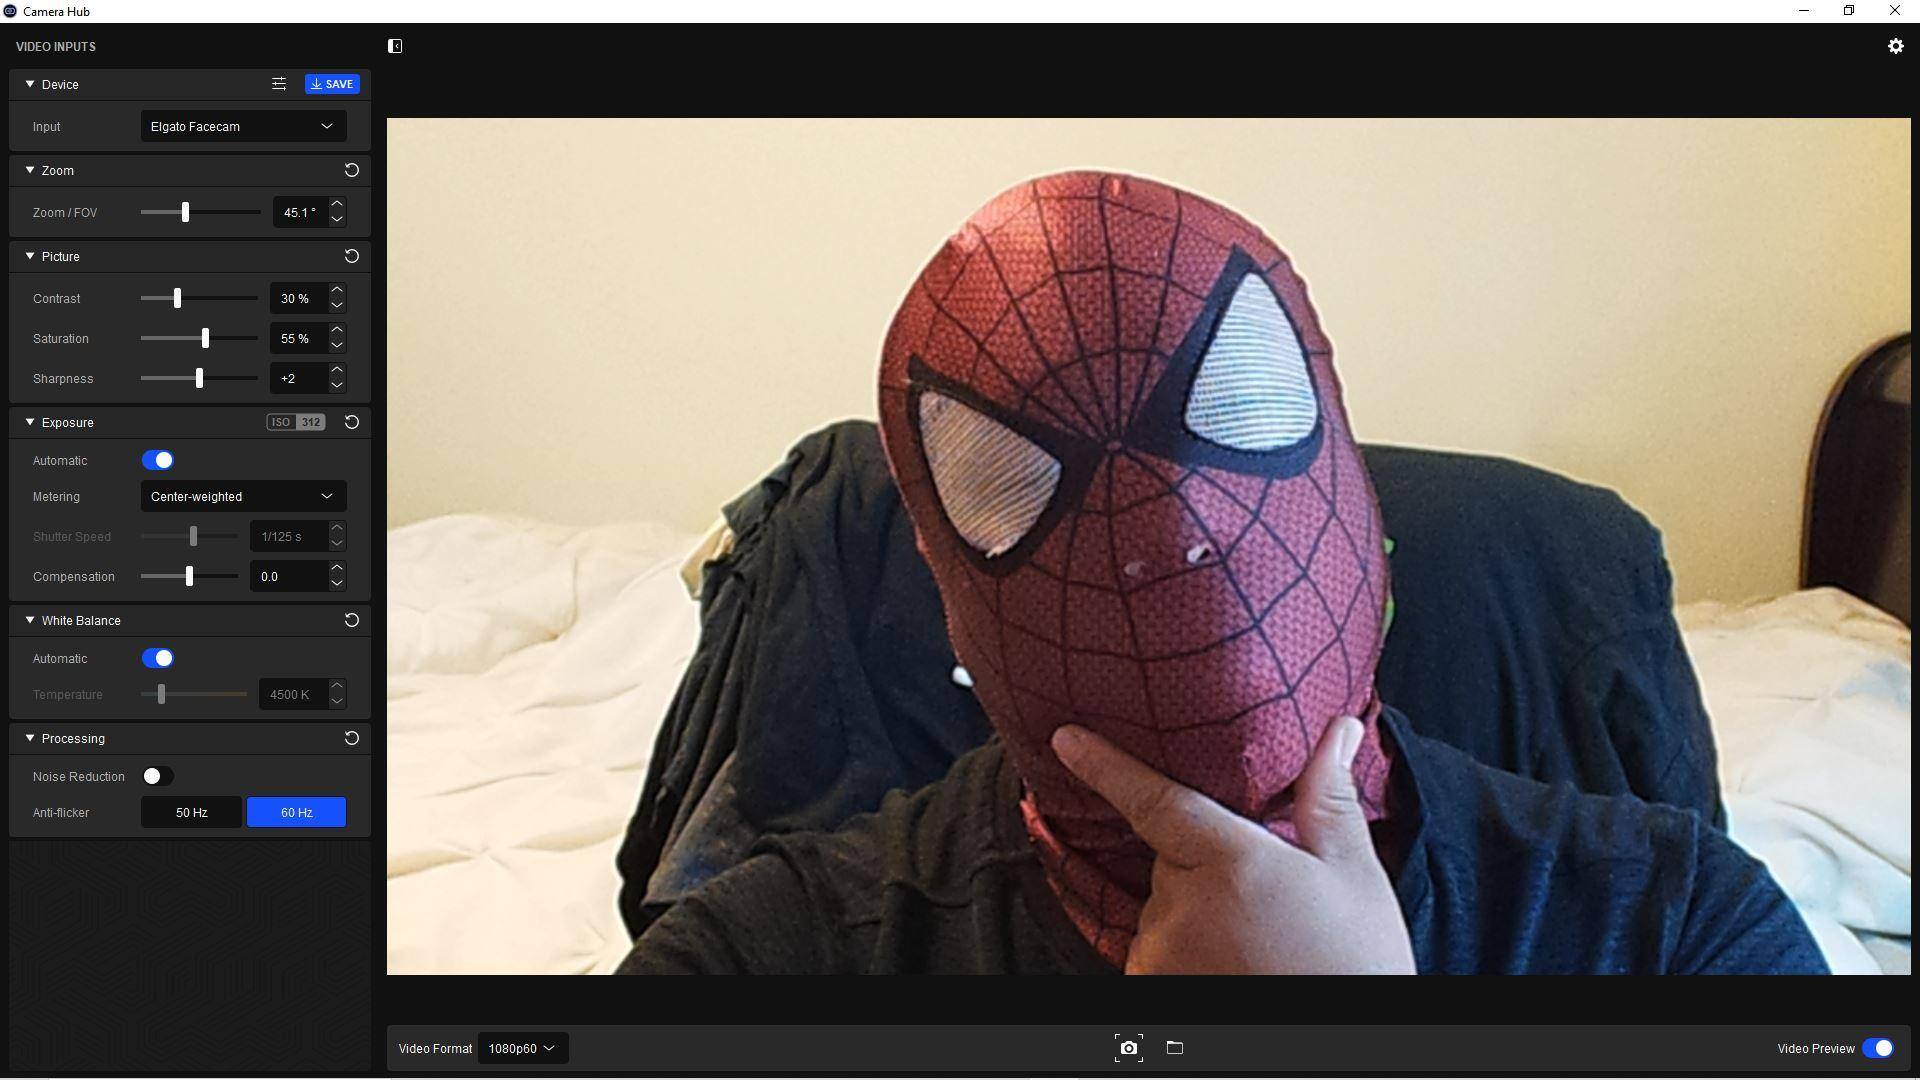Disable Automatic exposure toggle

click(x=158, y=460)
